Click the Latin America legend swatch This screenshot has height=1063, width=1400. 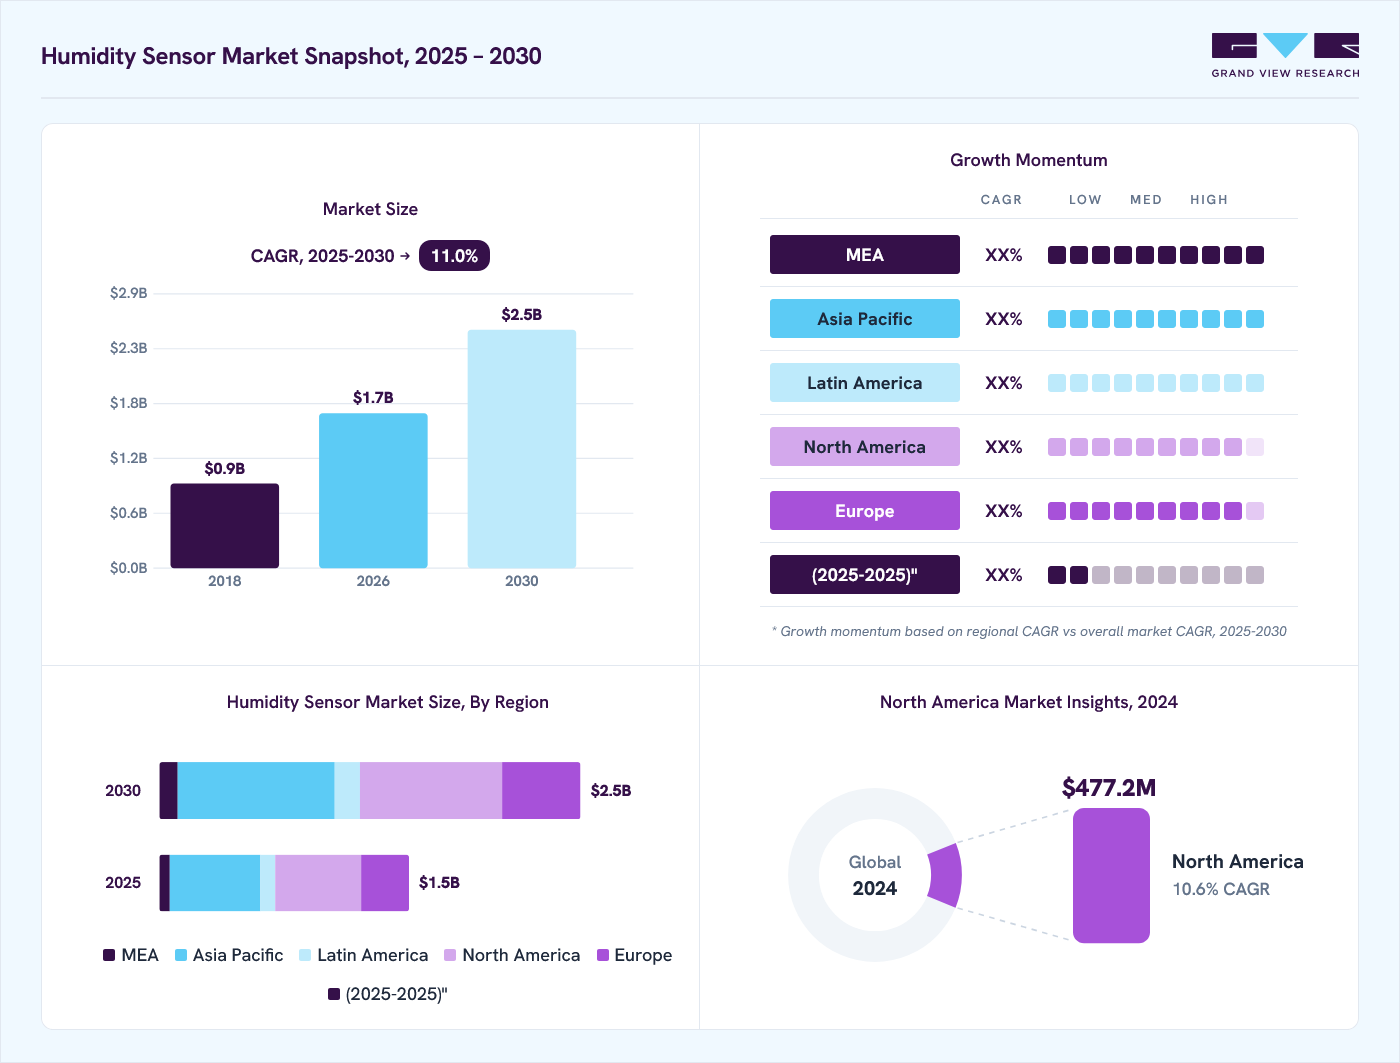pos(305,955)
